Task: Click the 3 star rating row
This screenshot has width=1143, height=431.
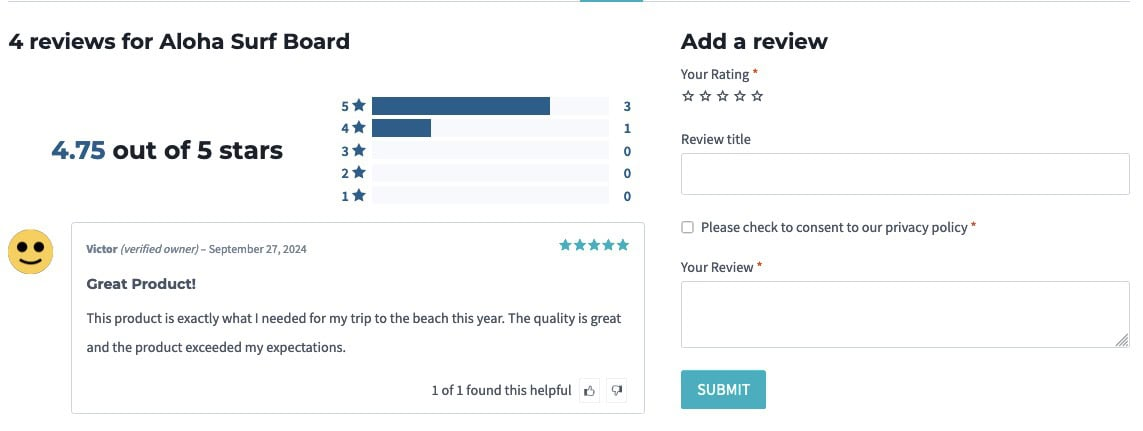Action: [x=489, y=151]
